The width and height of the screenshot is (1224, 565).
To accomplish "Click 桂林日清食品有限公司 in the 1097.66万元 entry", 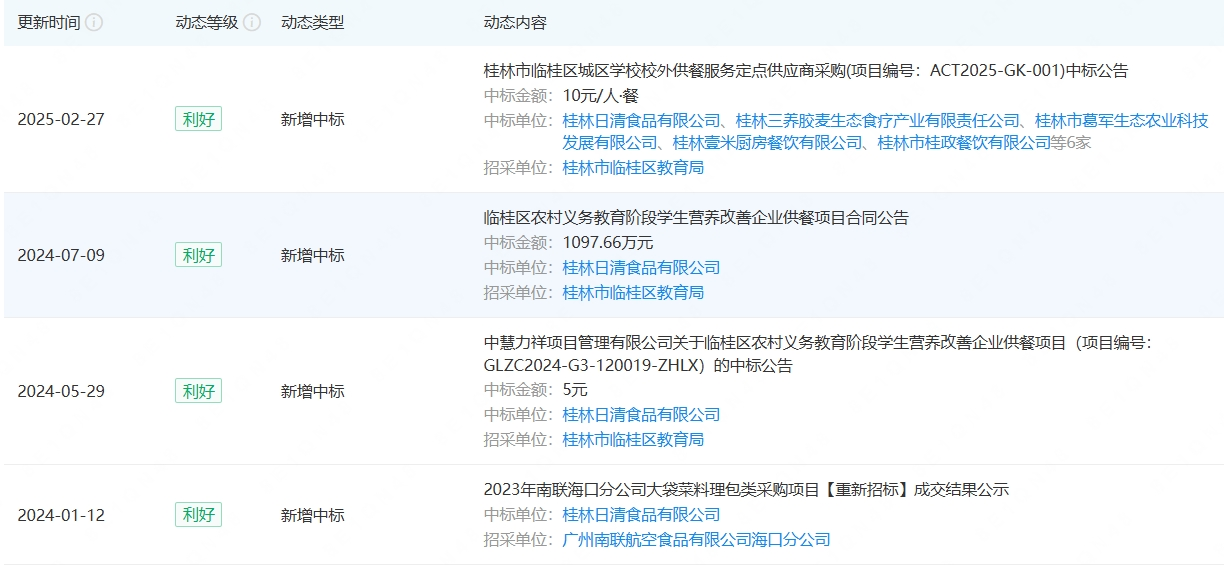I will pos(641,268).
